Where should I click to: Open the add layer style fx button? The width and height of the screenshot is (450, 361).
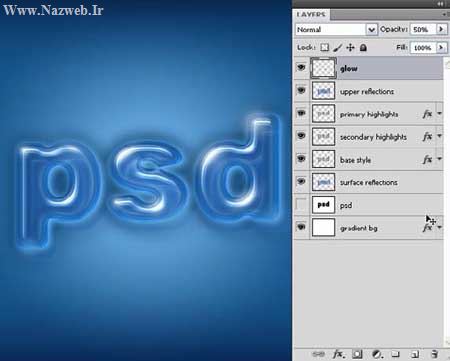point(338,354)
